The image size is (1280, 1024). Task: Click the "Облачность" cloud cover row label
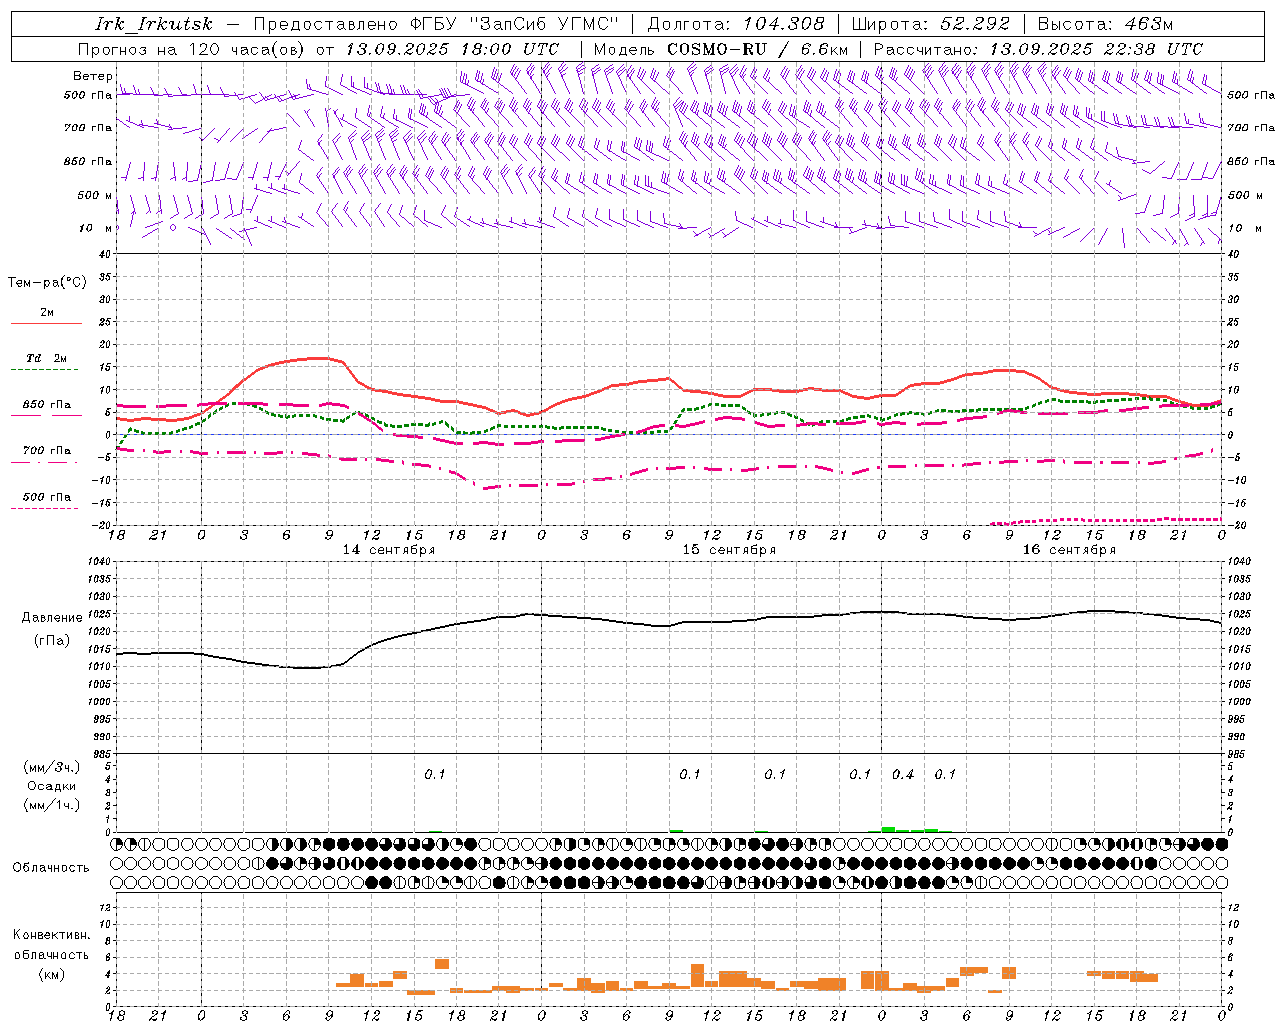[x=51, y=868]
